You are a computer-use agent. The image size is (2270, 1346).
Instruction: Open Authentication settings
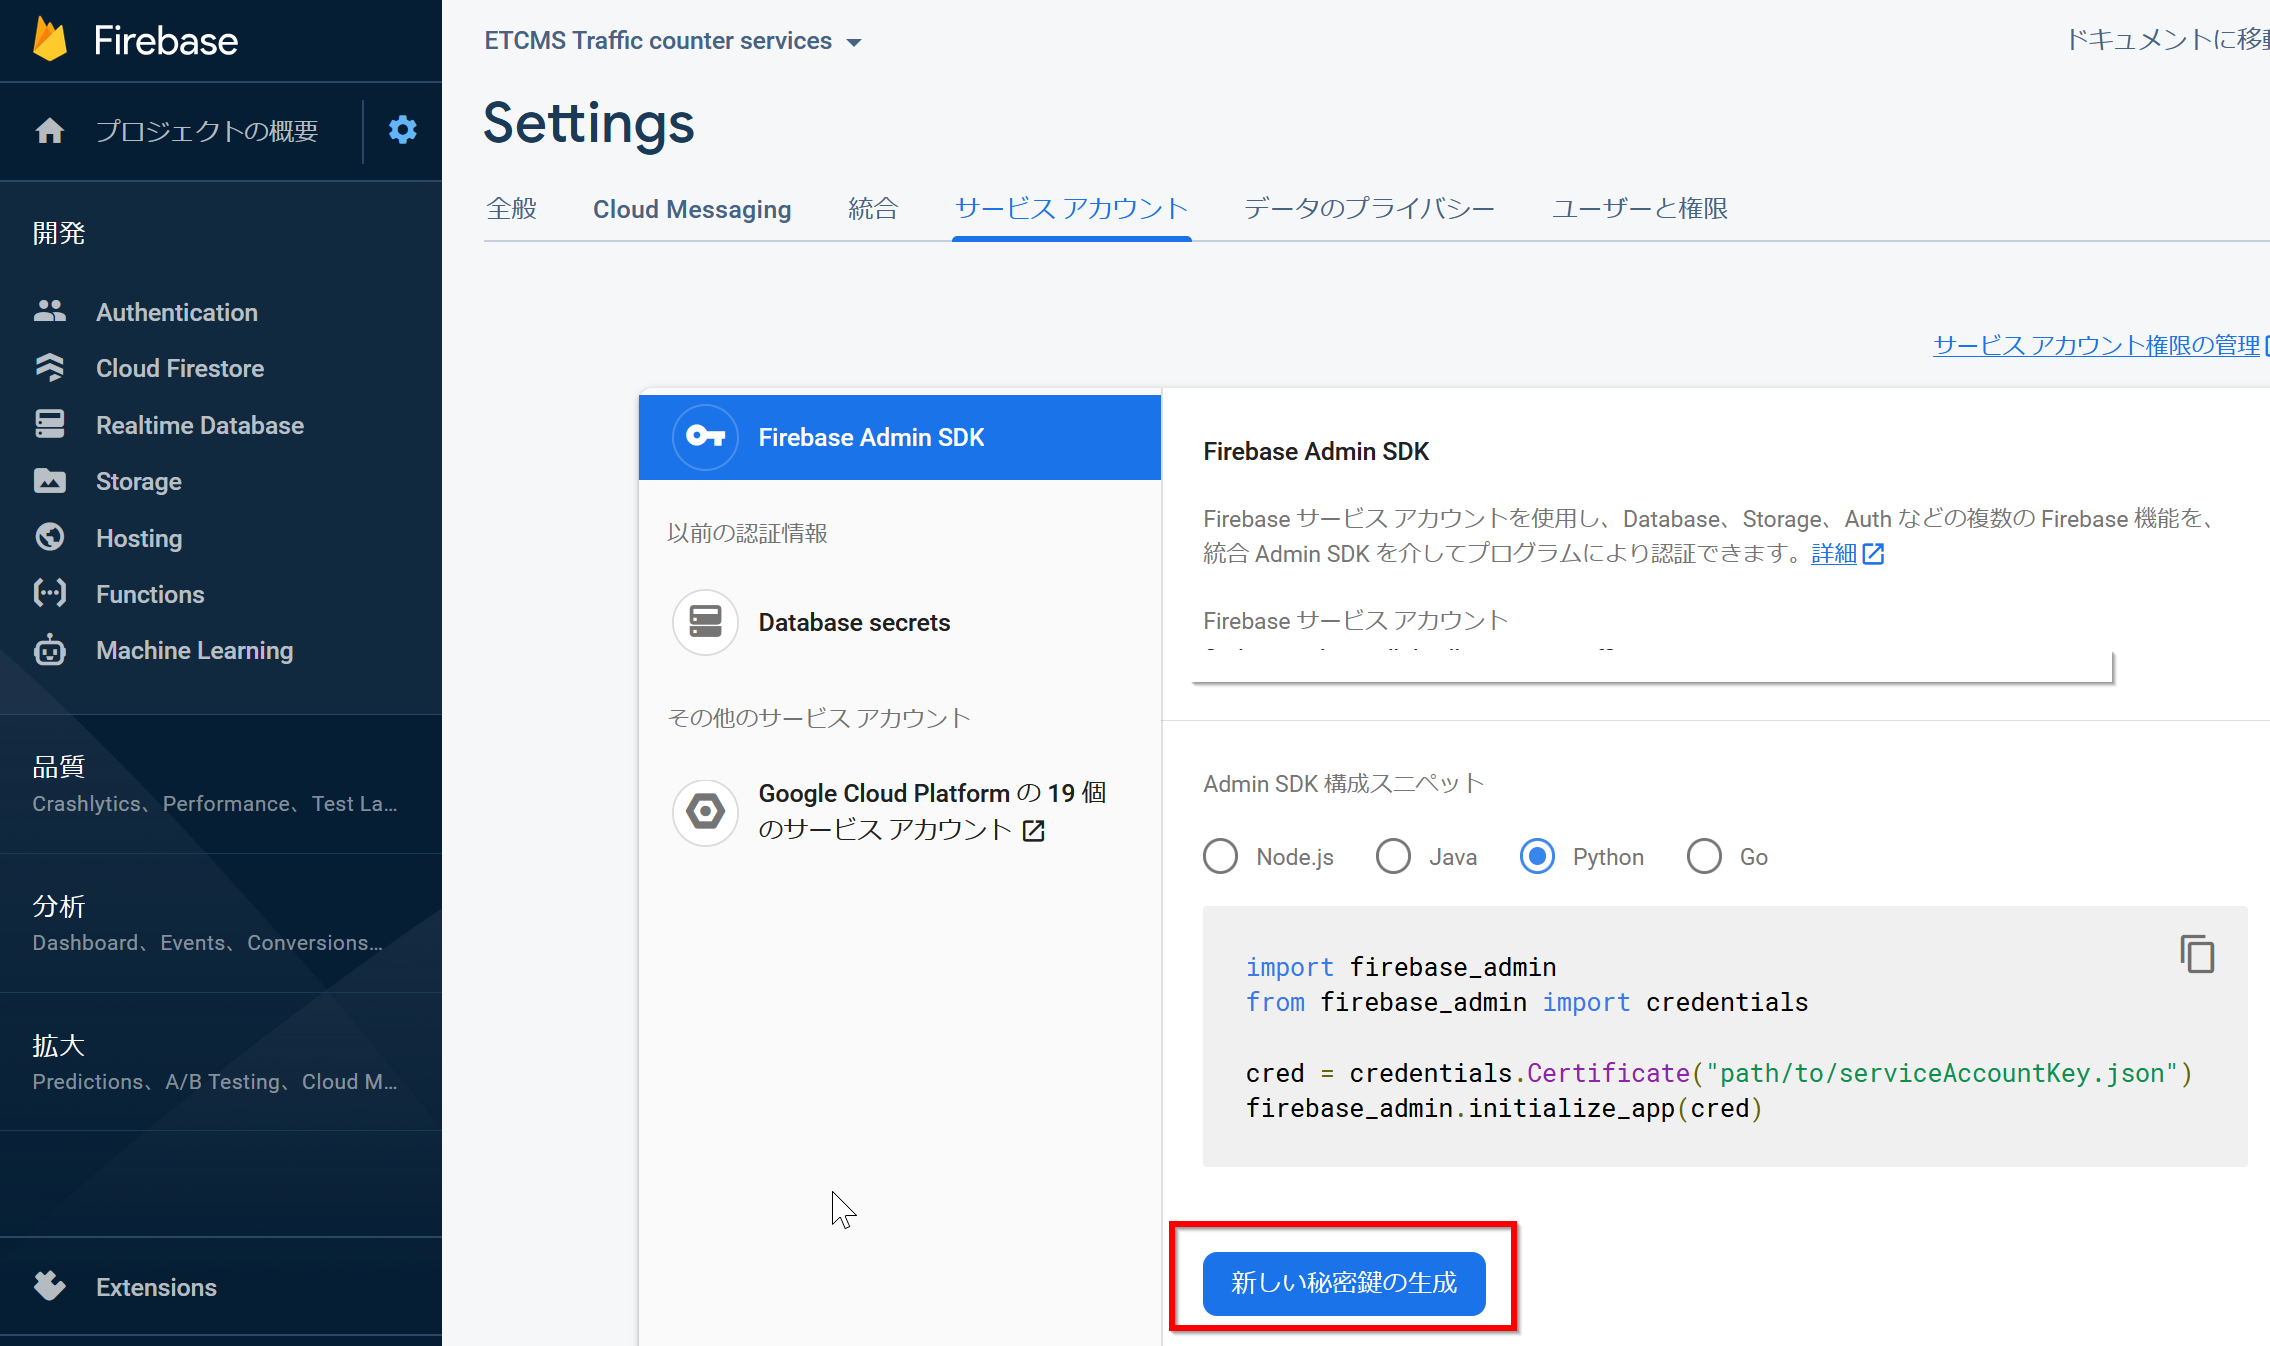point(176,311)
